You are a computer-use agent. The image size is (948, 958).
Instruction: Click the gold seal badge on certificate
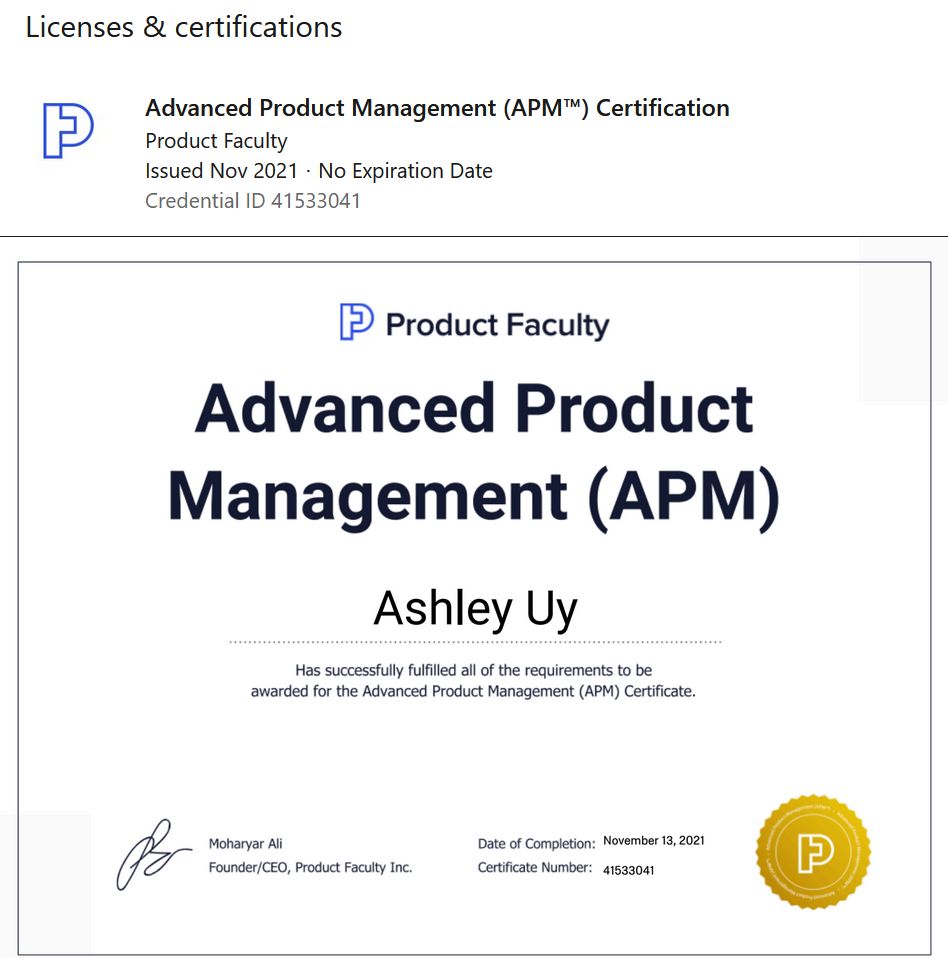click(x=813, y=851)
